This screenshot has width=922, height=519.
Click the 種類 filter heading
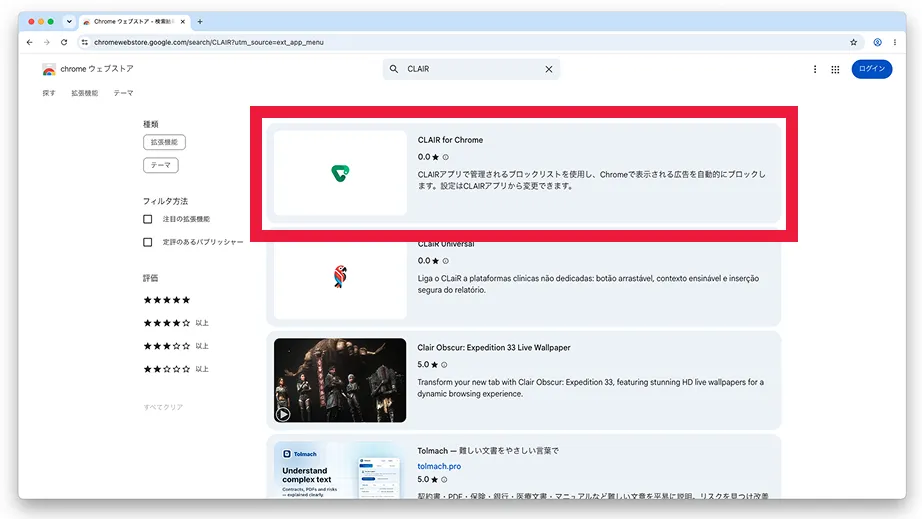[x=151, y=124]
